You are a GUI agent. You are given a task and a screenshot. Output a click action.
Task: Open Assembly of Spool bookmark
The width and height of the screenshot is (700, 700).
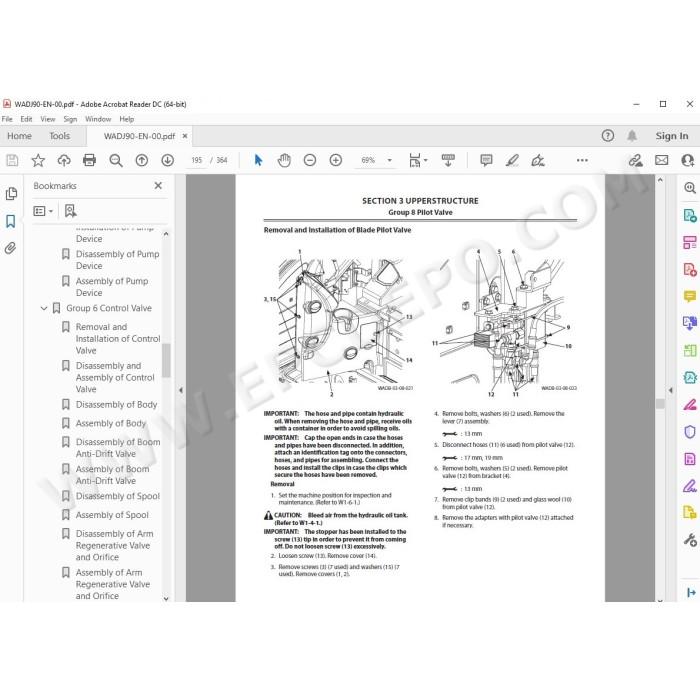[112, 515]
